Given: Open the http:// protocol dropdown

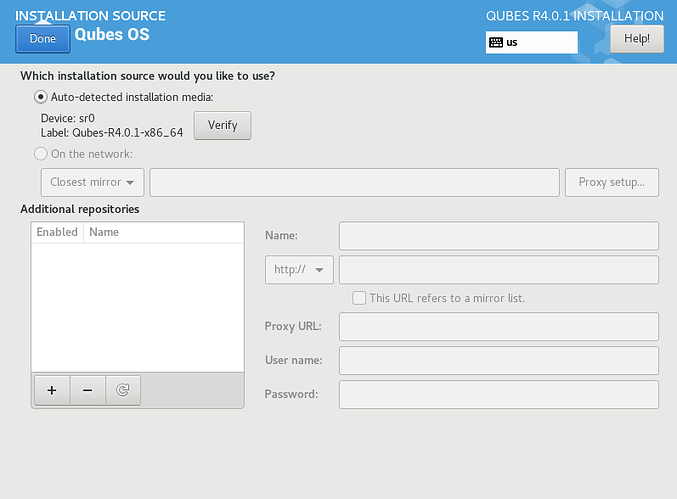Looking at the screenshot, I should 299,270.
